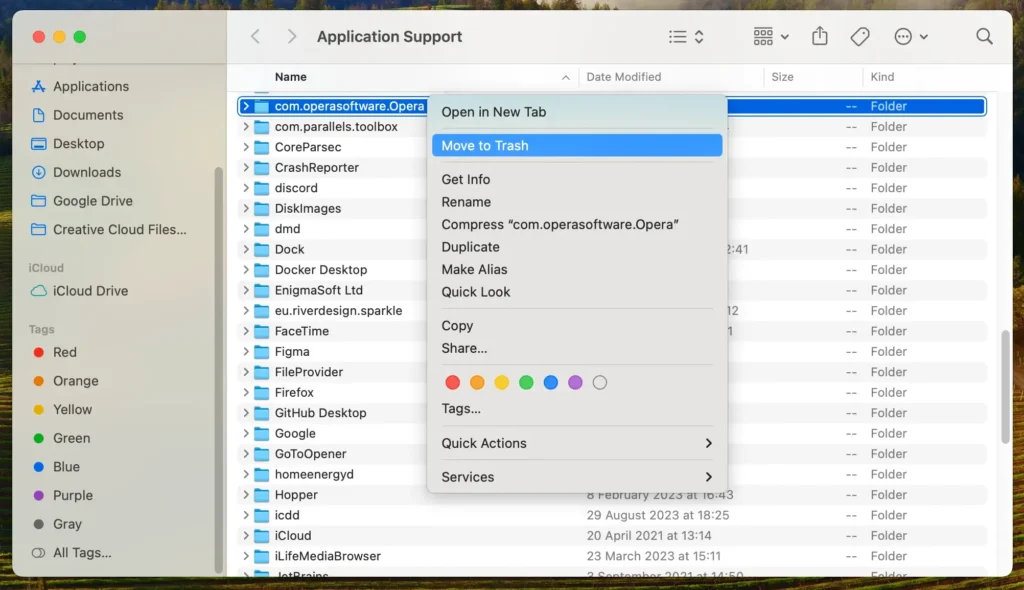This screenshot has width=1024, height=590.
Task: Click the file list vertical scrollbar
Action: coord(1004,387)
